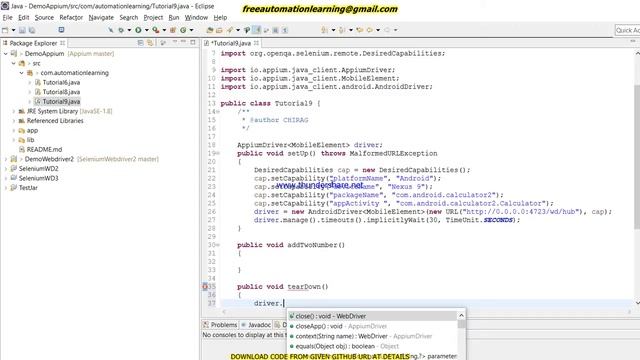The width and height of the screenshot is (640, 360).
Task: Click the Forward navigation arrow icon
Action: click(x=387, y=30)
